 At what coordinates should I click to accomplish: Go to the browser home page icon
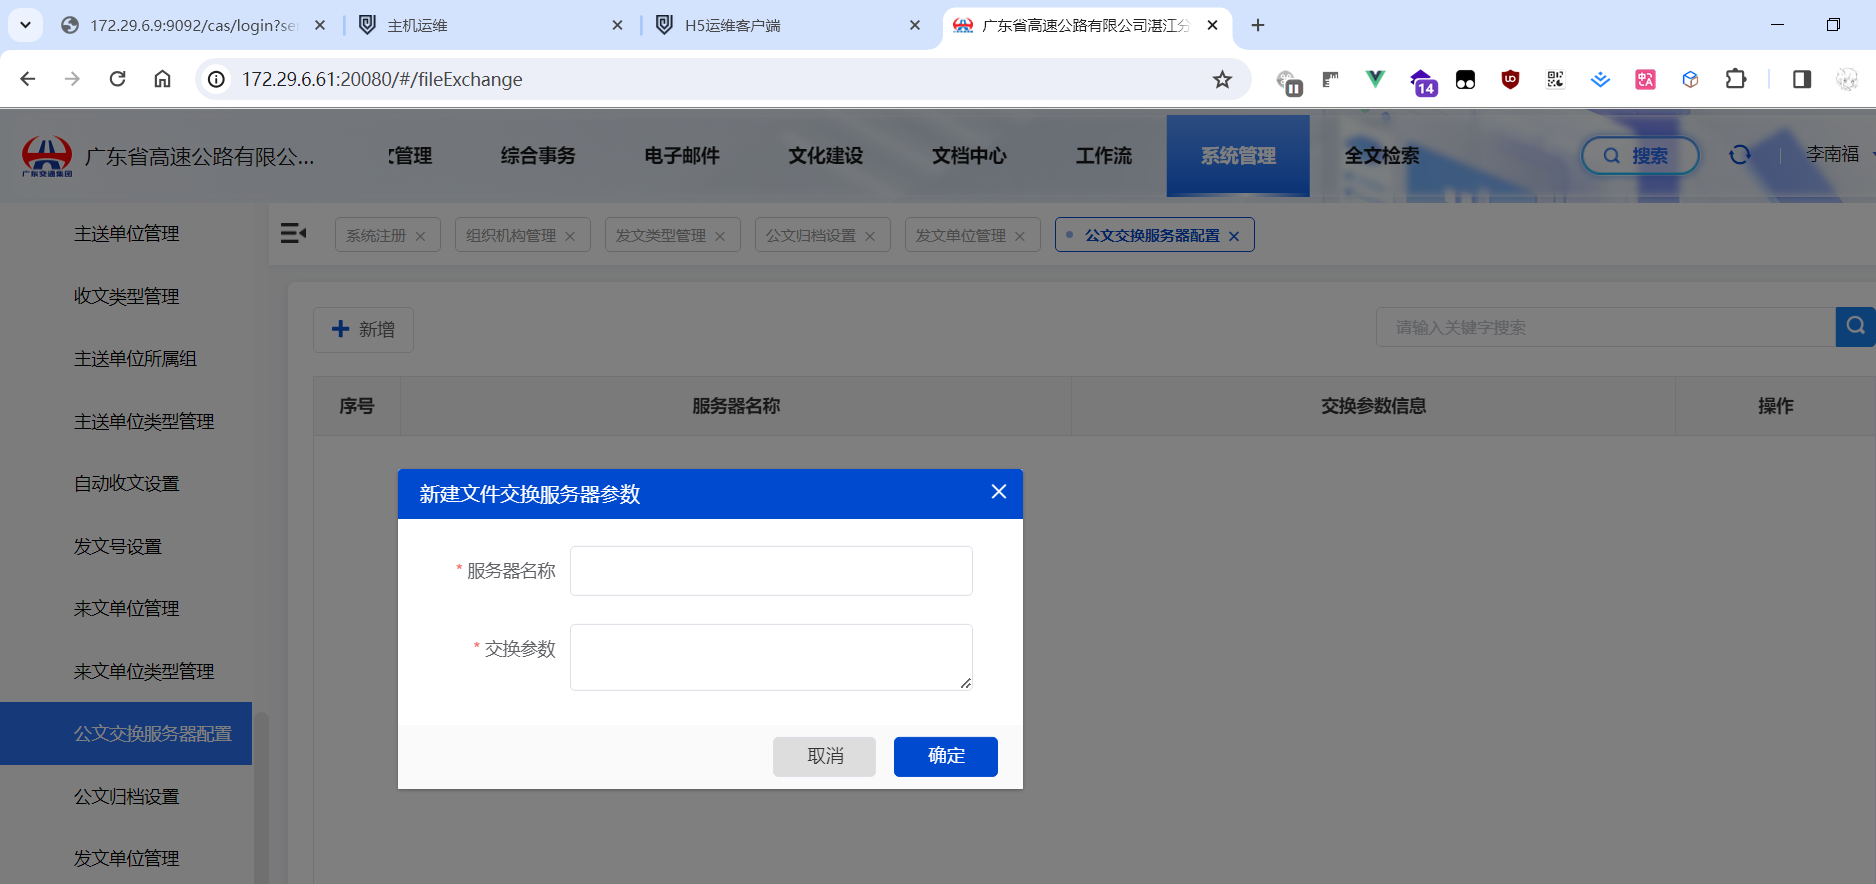pos(163,79)
